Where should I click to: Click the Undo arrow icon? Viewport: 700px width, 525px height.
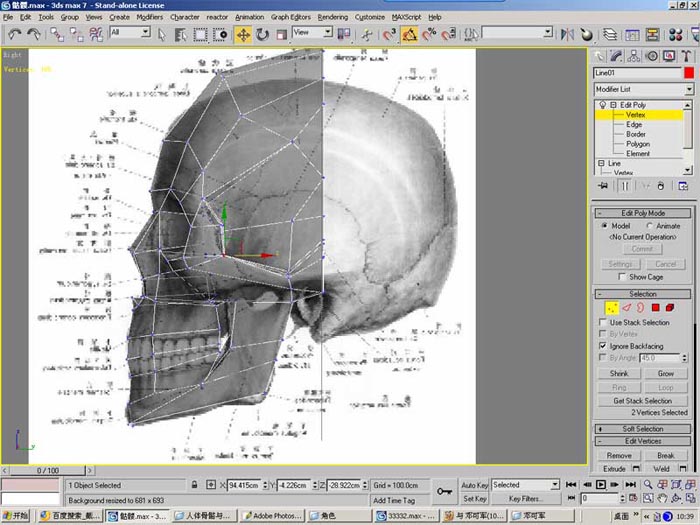[x=15, y=34]
